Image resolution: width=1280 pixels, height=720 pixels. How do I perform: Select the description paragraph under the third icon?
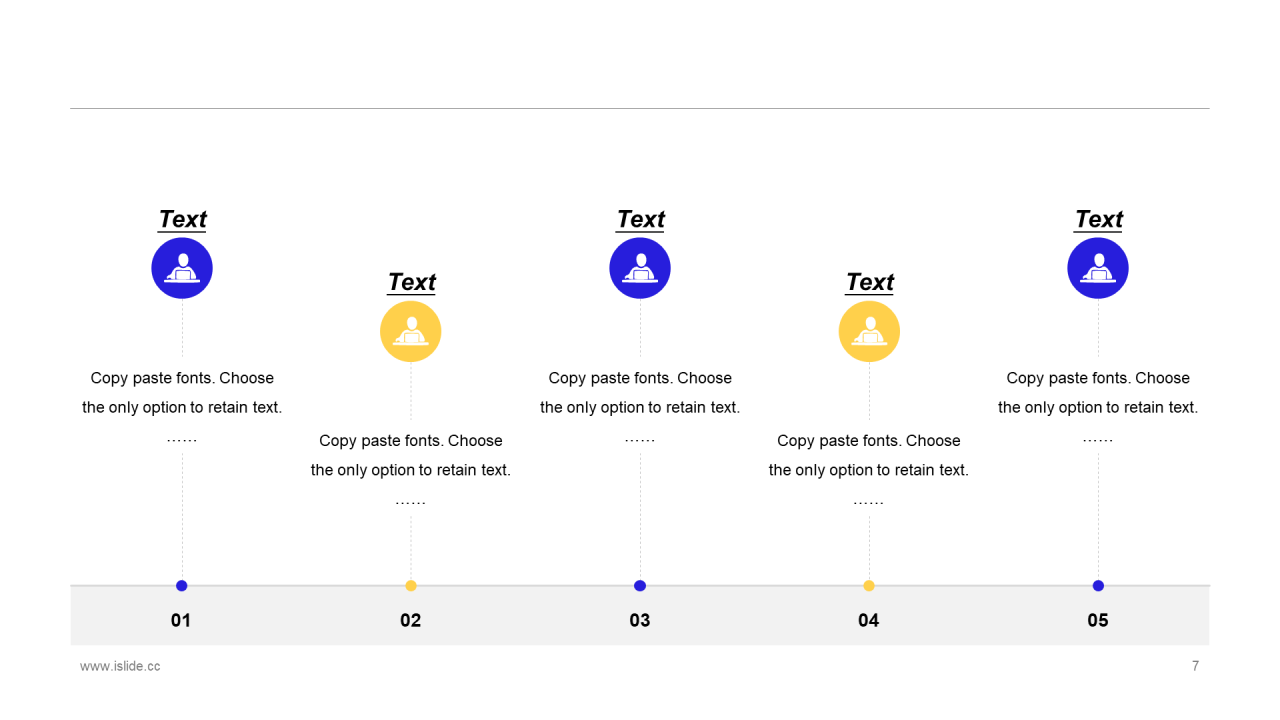tap(640, 407)
